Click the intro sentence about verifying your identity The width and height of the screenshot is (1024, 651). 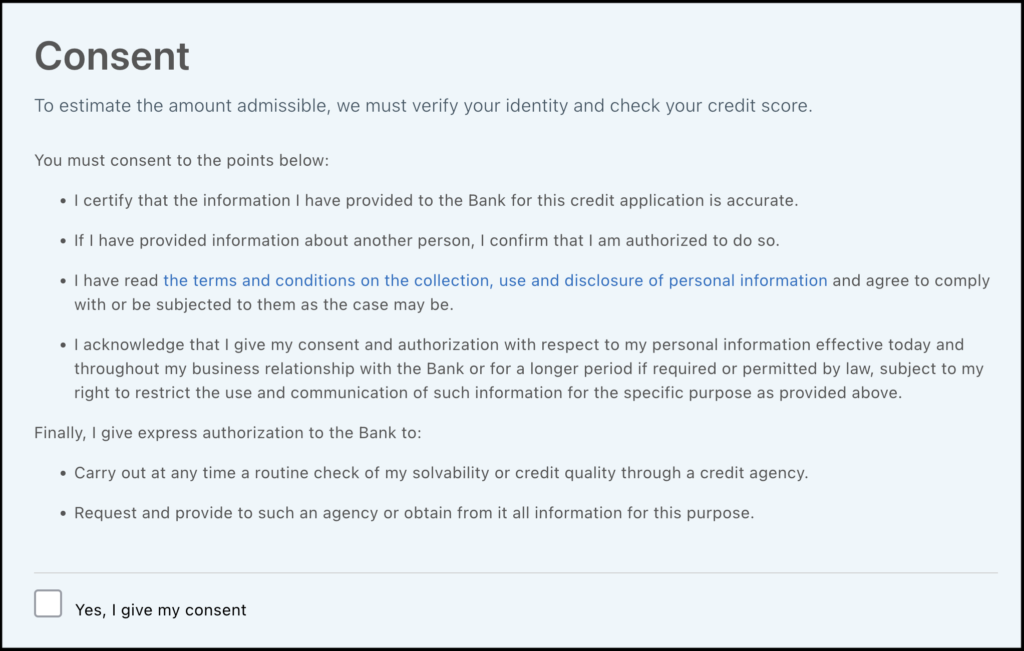422,106
